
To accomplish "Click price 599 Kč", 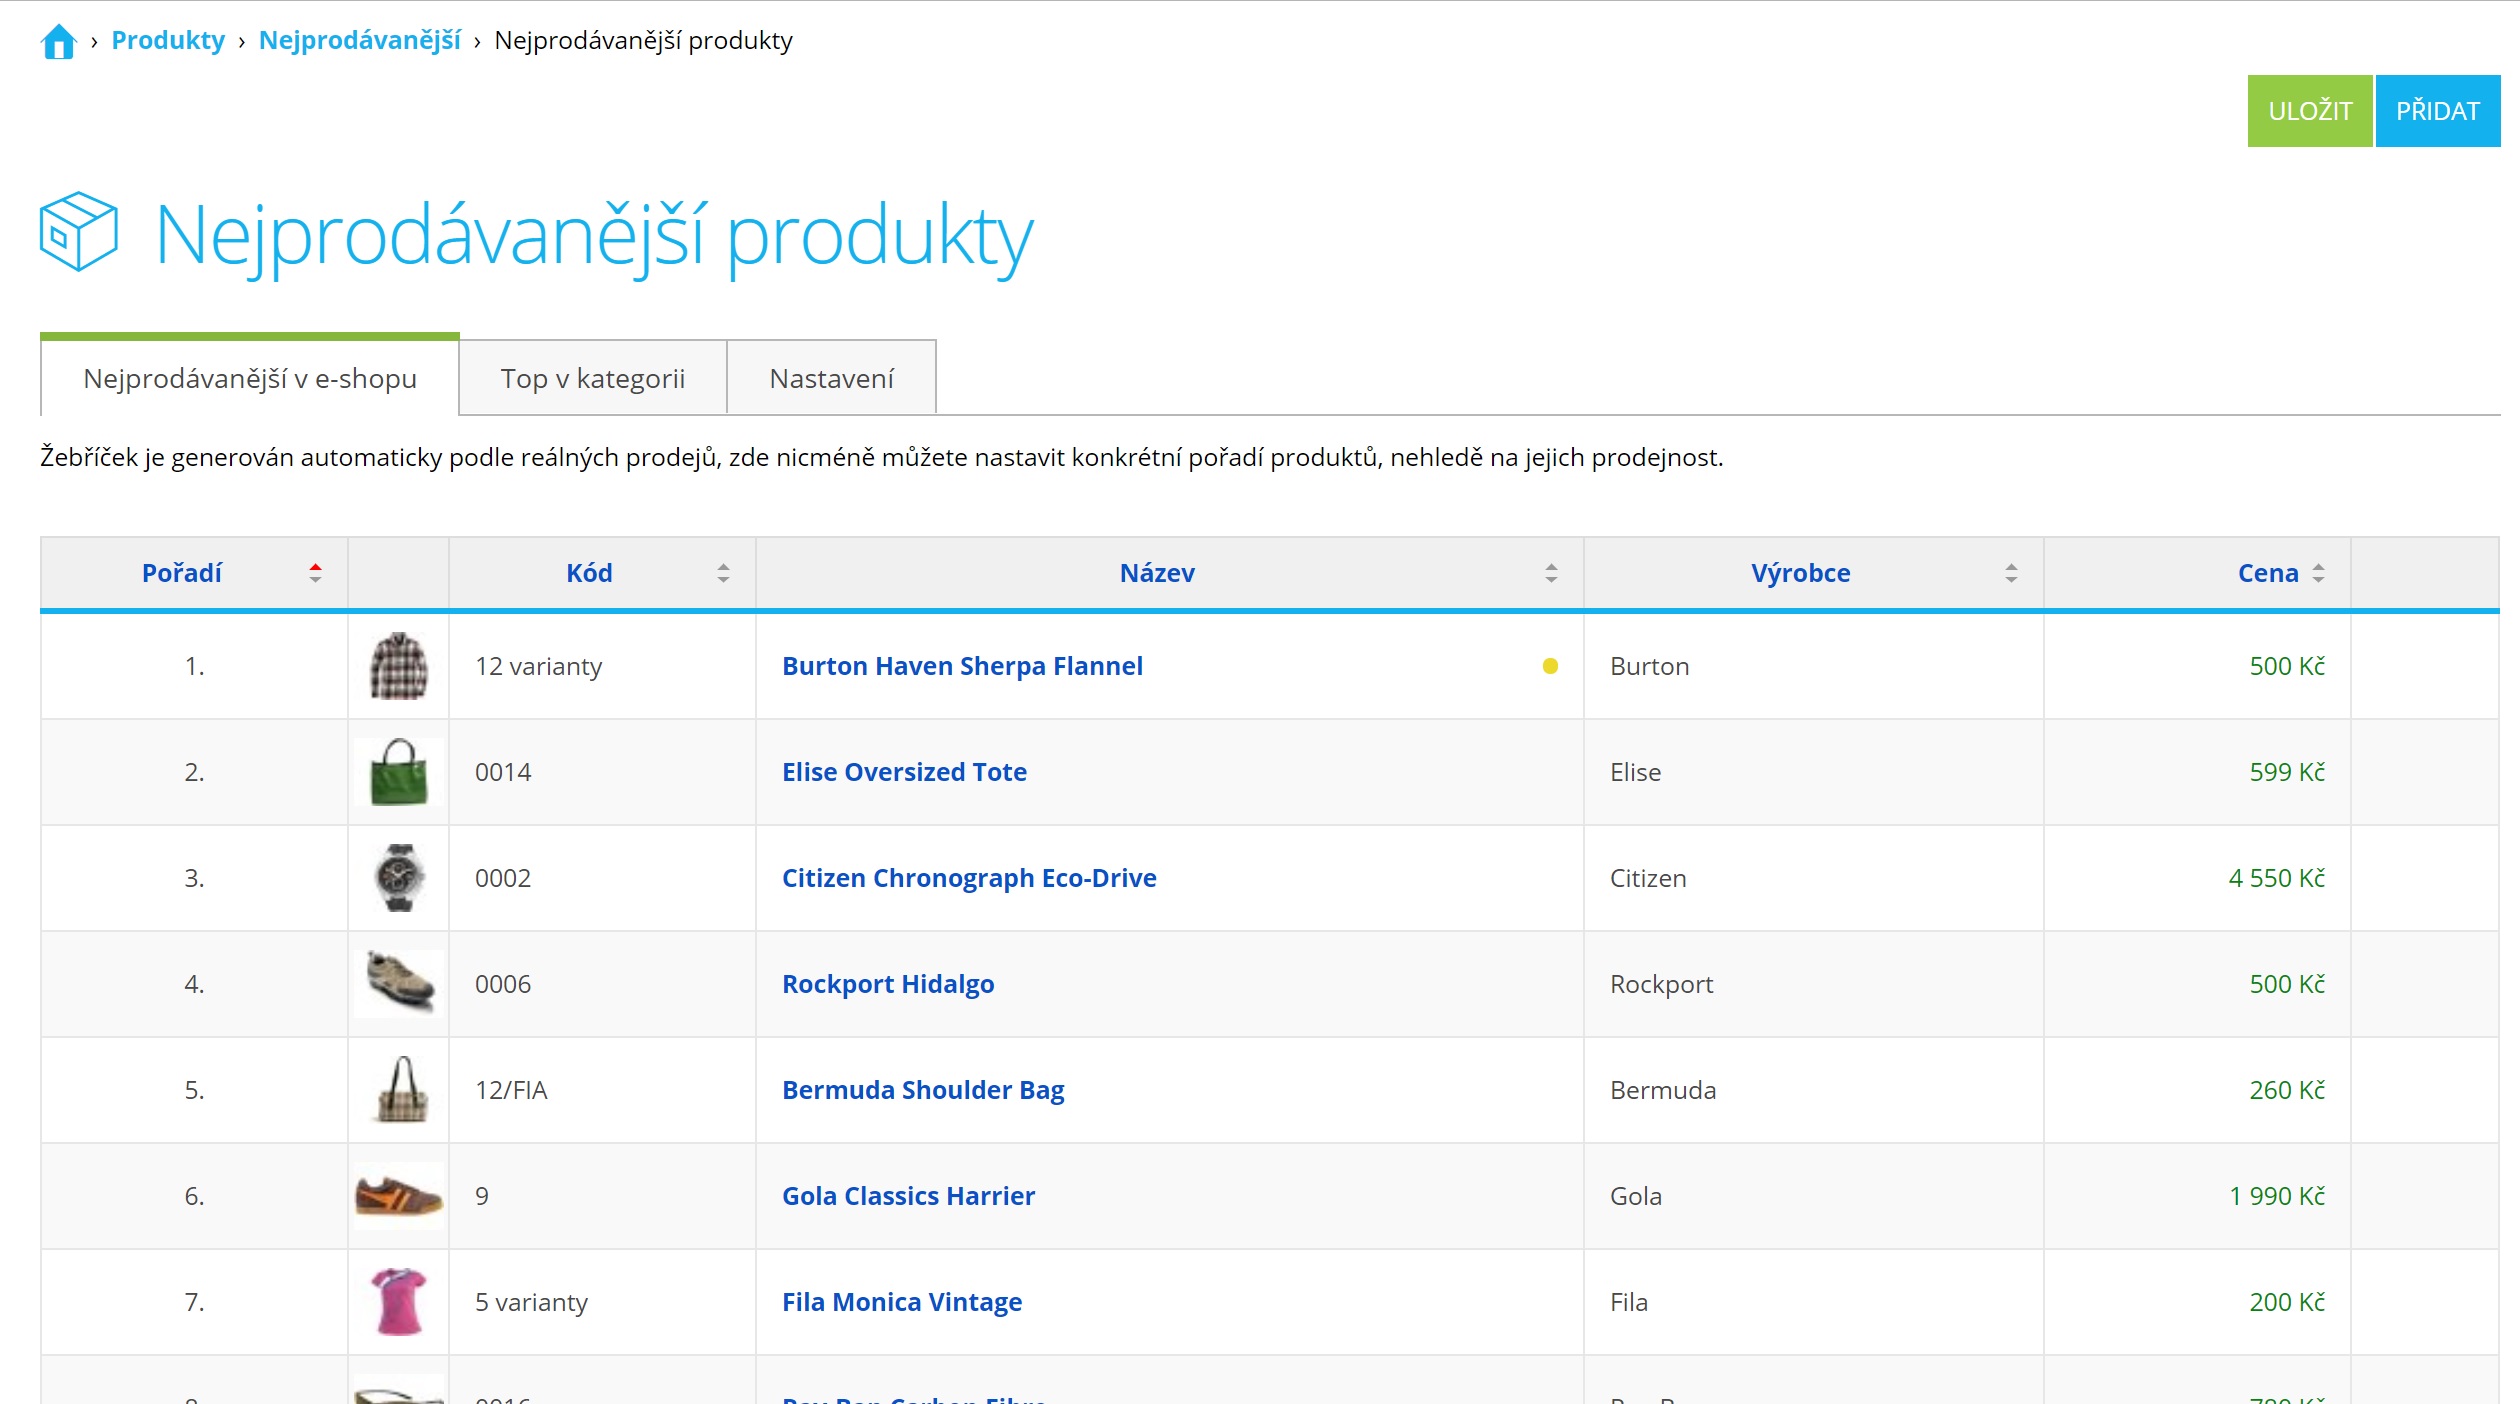I will (x=2287, y=772).
